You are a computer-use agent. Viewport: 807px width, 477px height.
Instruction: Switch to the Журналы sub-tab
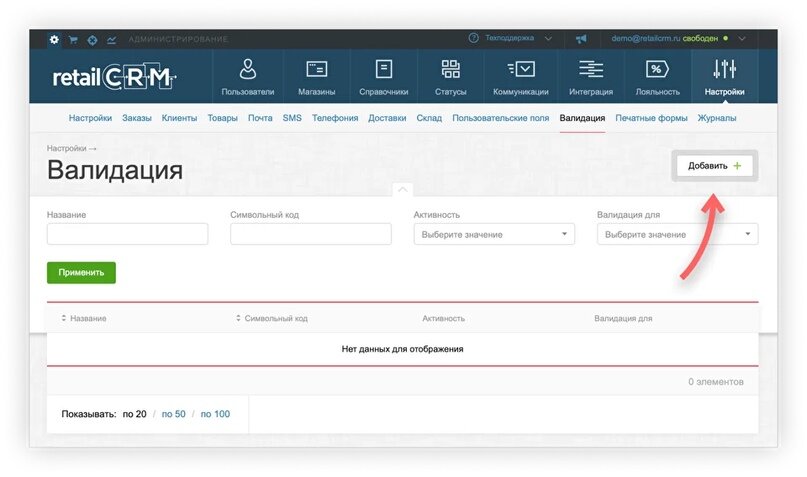click(x=717, y=118)
